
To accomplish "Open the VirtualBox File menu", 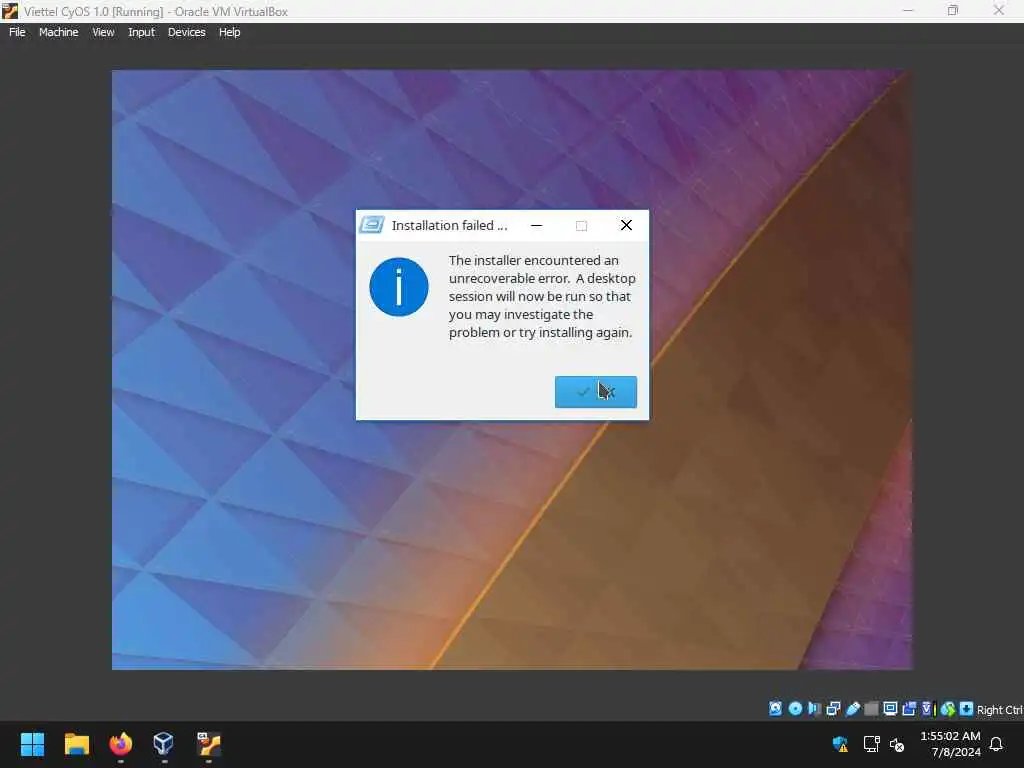I will pos(17,32).
